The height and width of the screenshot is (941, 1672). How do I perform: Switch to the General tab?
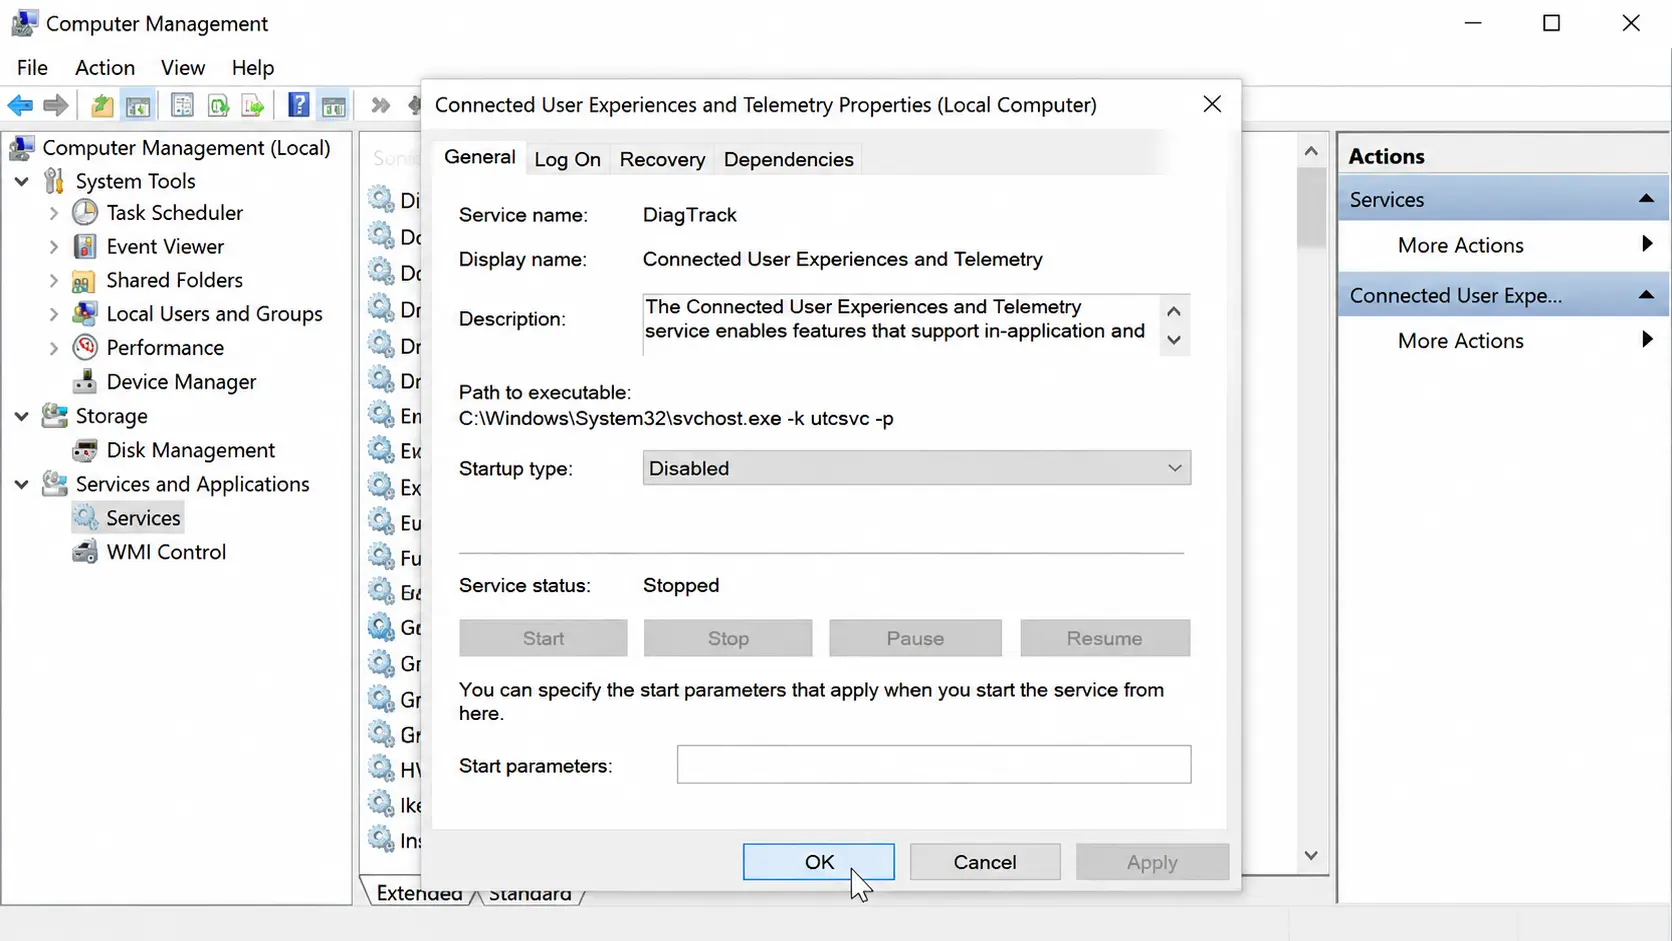tap(480, 157)
